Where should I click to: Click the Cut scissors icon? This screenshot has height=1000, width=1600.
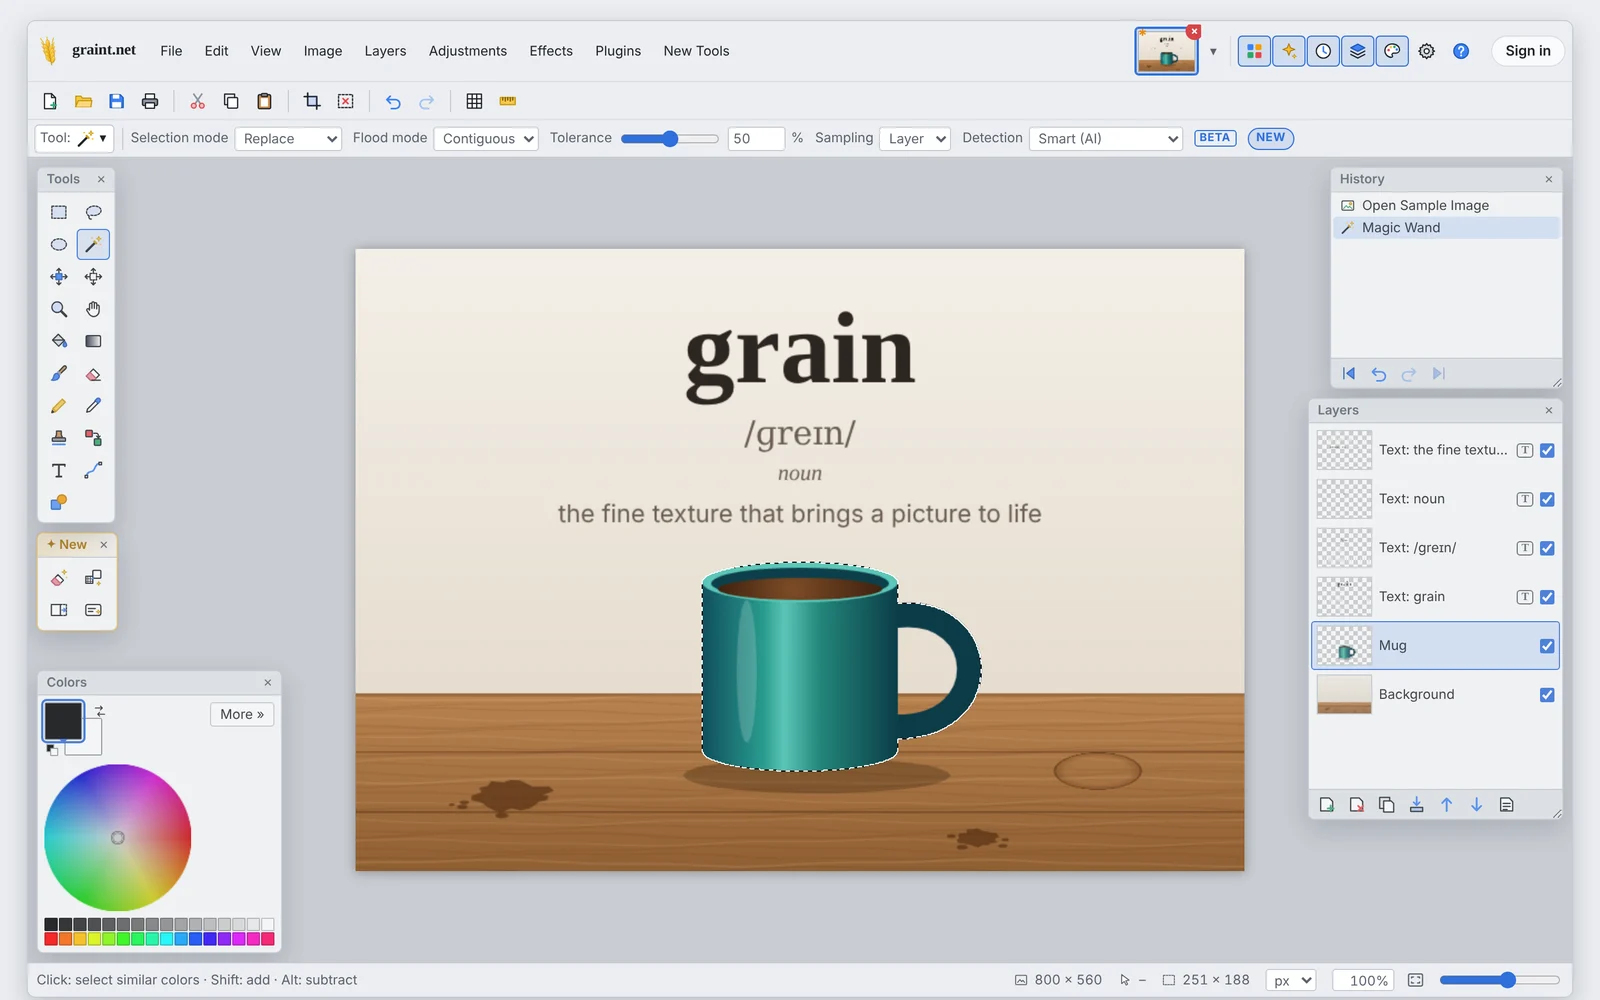point(197,101)
